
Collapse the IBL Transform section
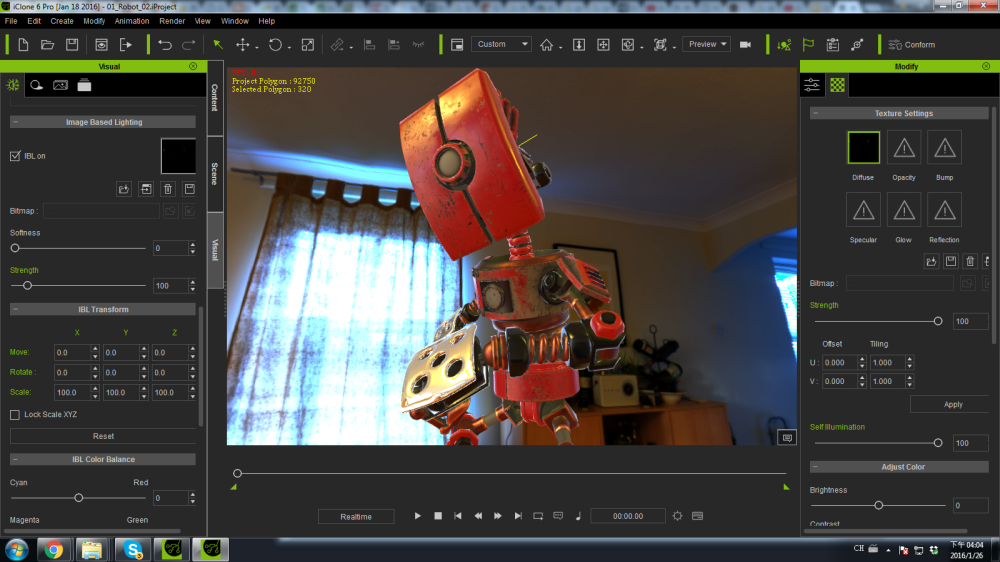click(x=16, y=310)
